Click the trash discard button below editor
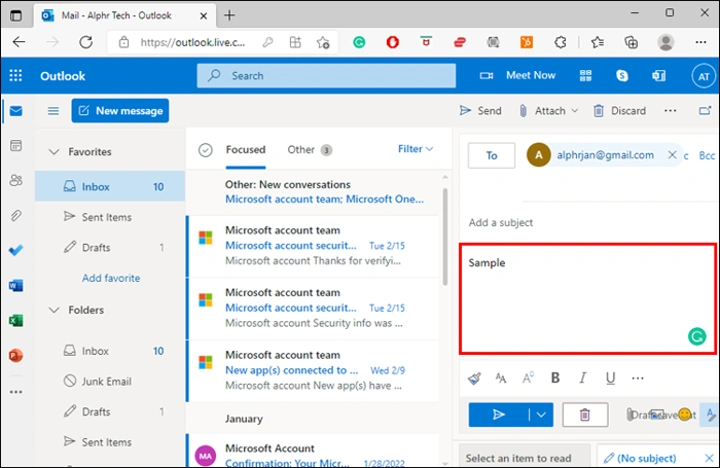Screen dimensions: 720x468 pos(585,415)
